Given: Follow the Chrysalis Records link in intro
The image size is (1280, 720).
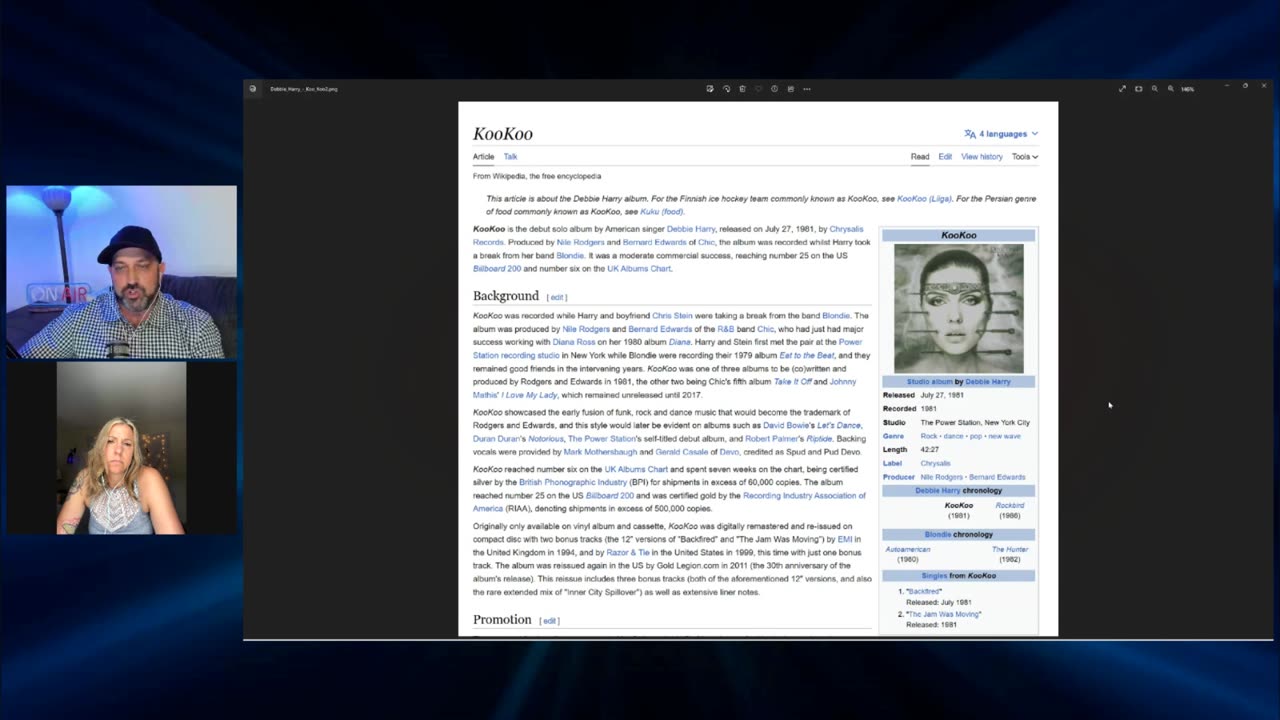Looking at the screenshot, I should pos(668,235).
